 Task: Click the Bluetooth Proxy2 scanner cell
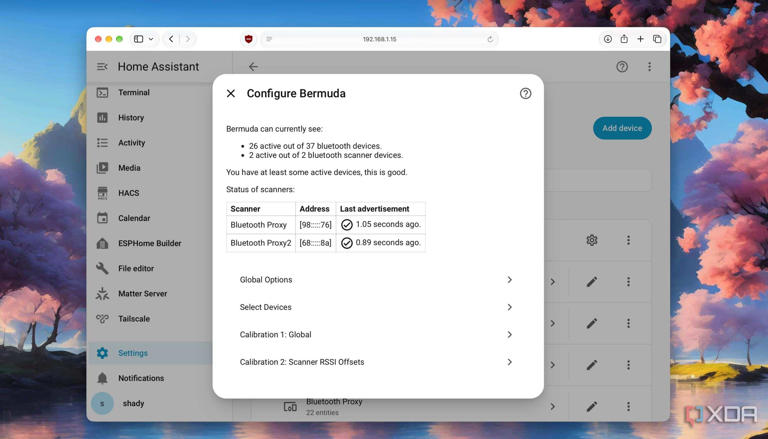click(x=261, y=243)
